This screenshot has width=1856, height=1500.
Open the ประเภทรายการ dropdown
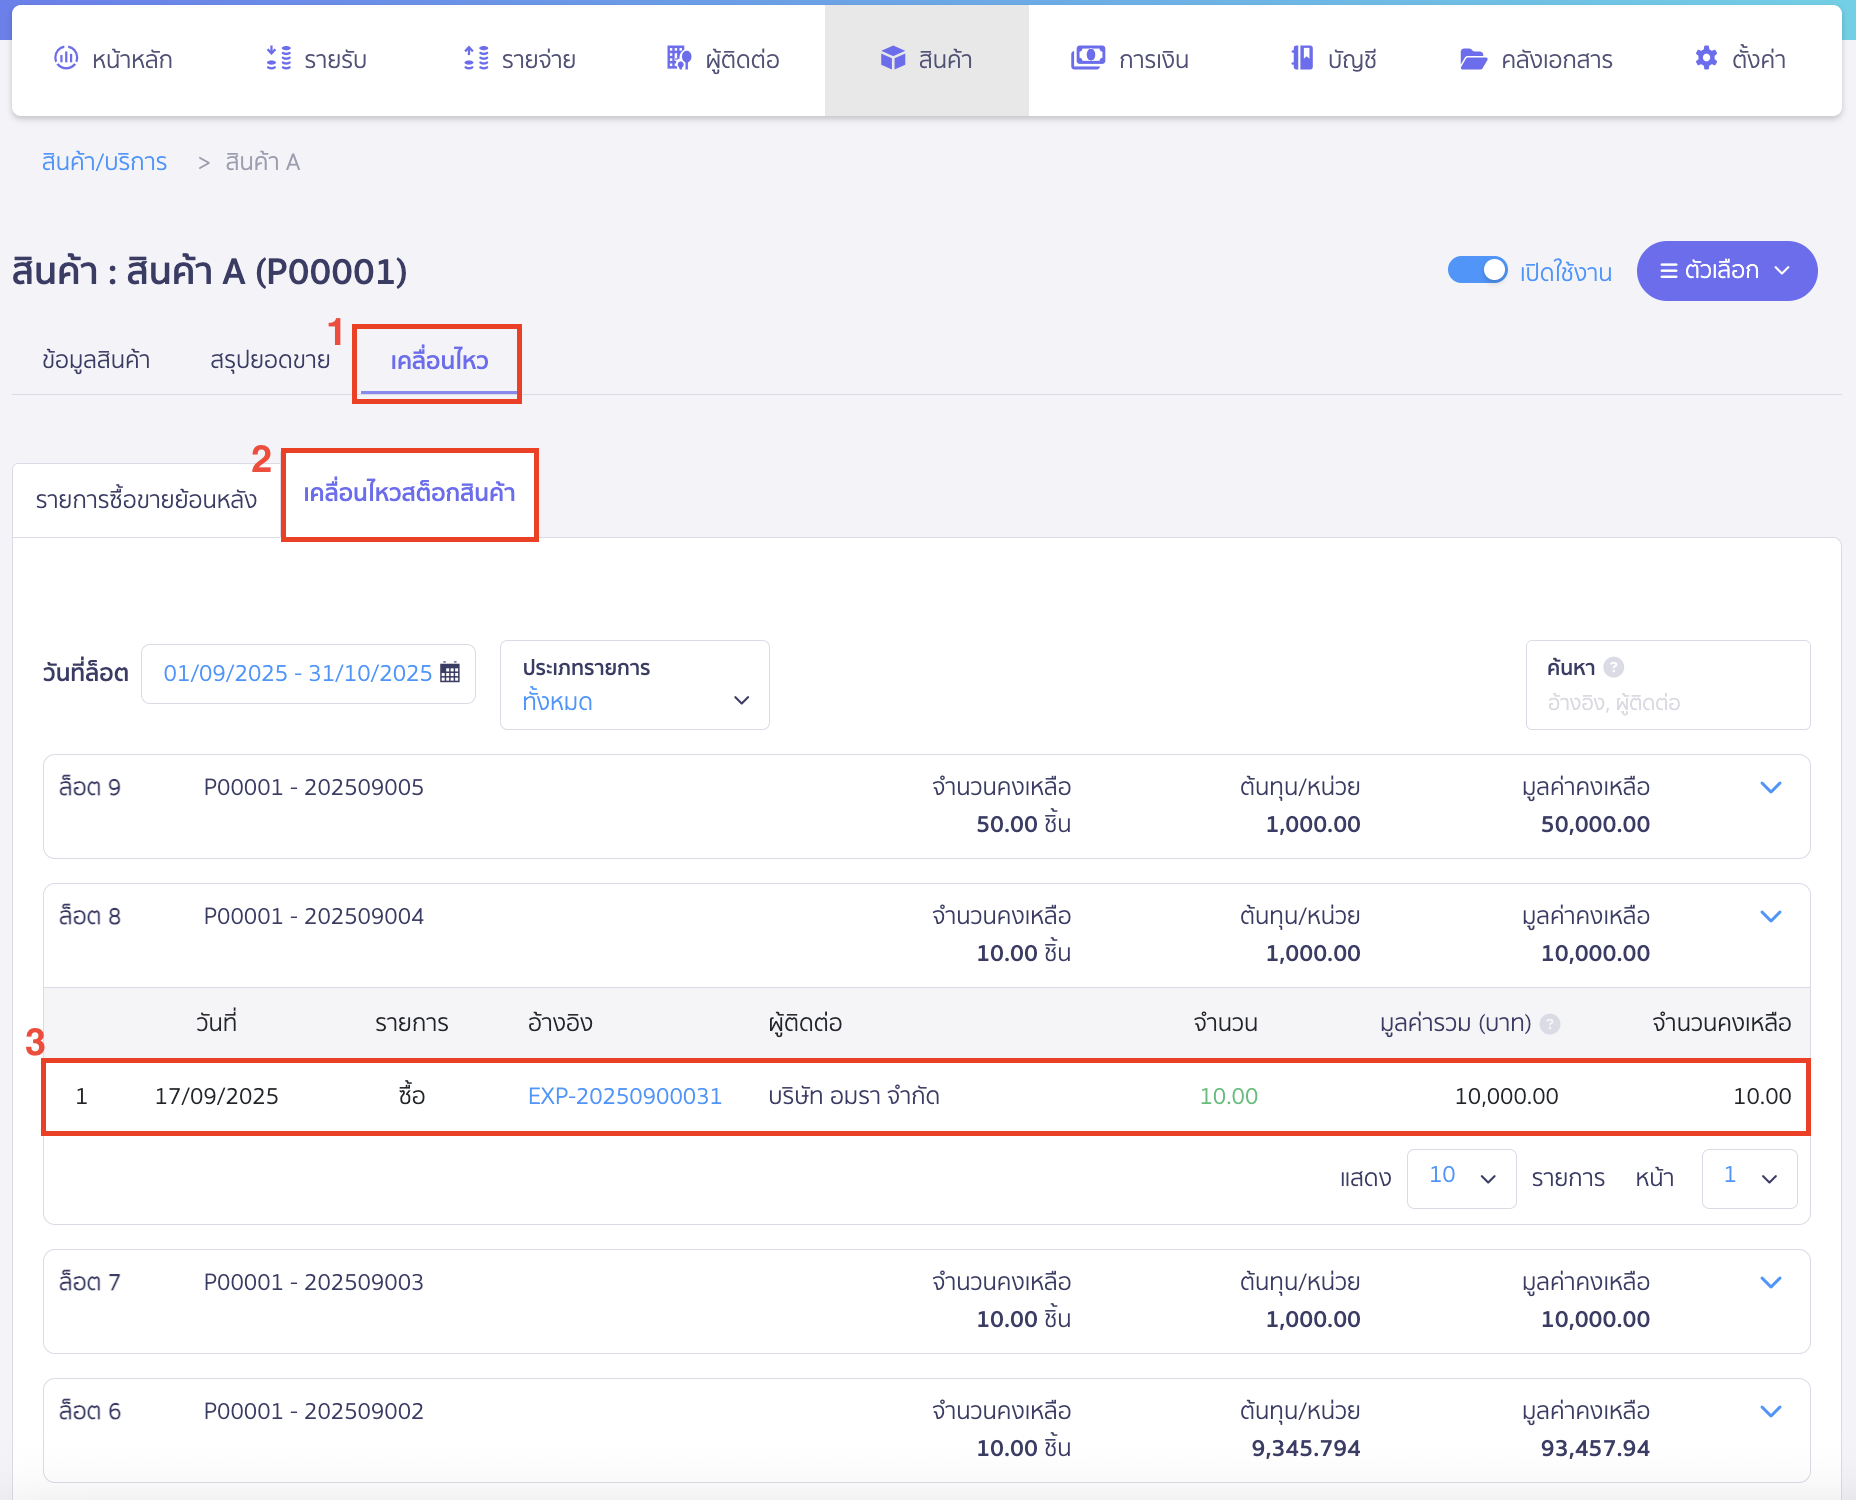(634, 686)
